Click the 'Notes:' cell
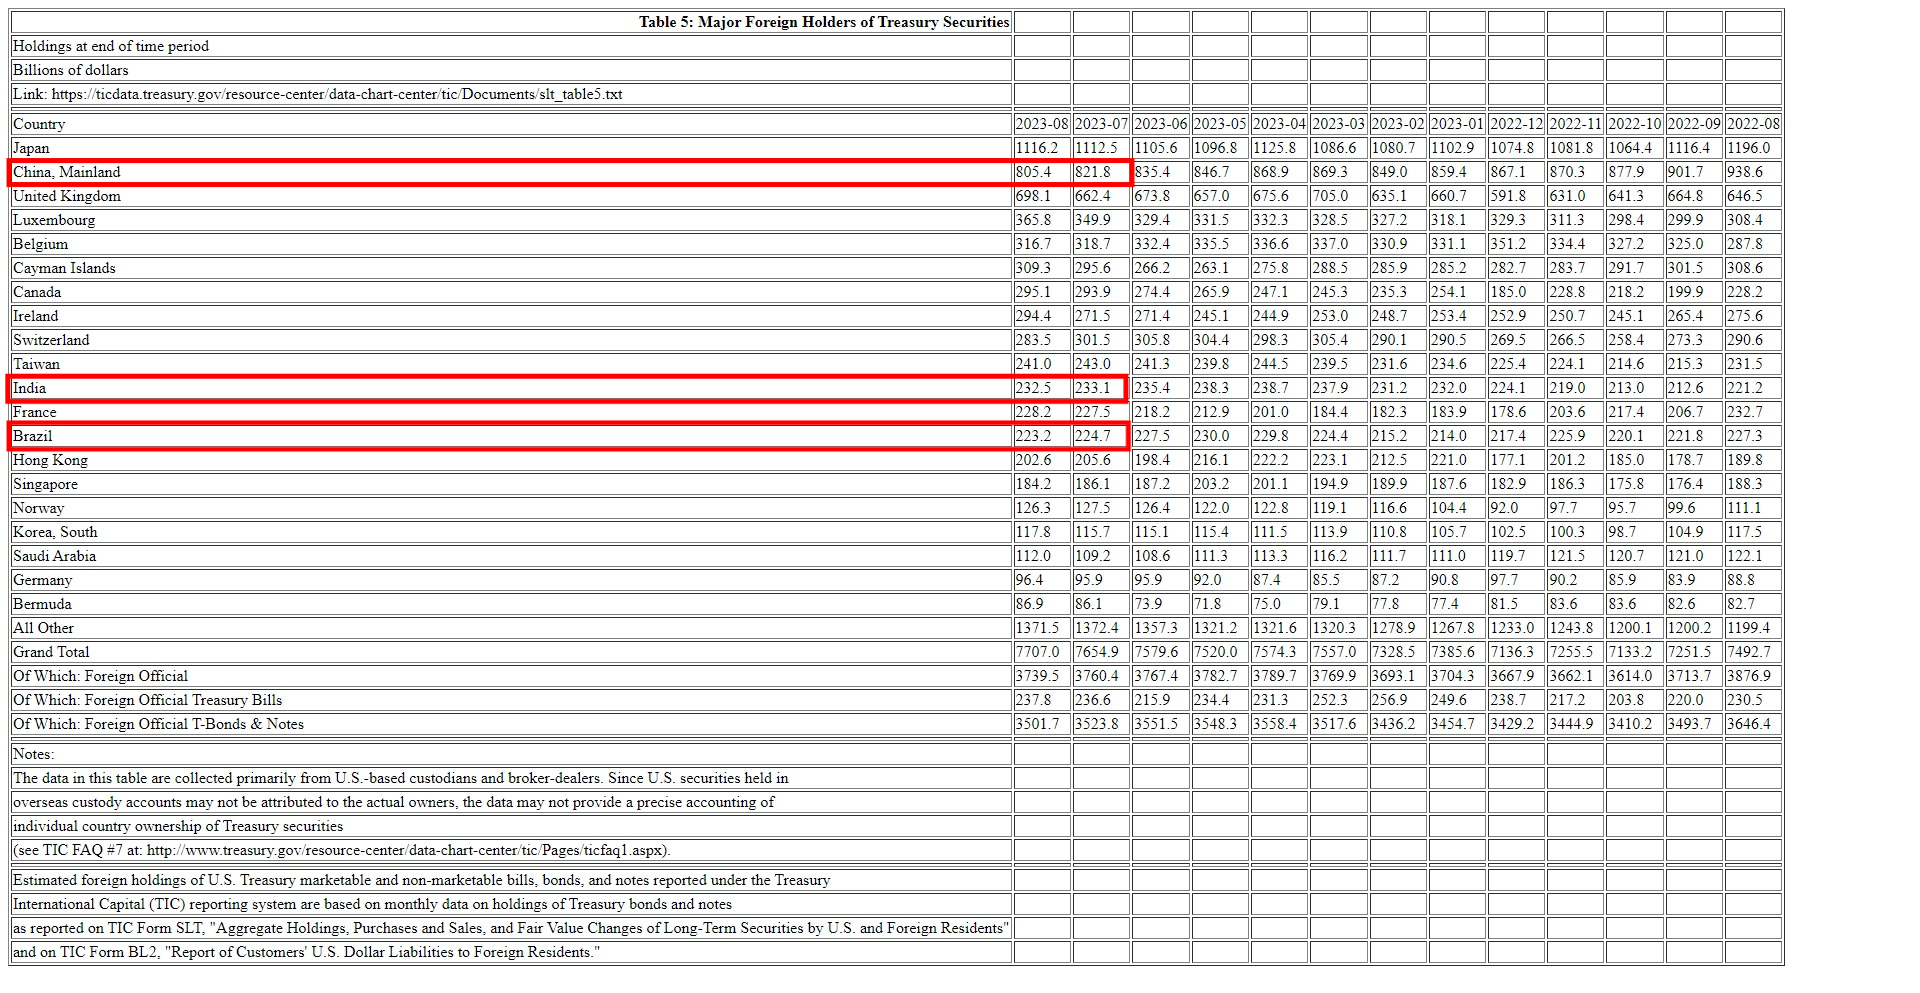Image resolution: width=1920 pixels, height=993 pixels. point(511,754)
